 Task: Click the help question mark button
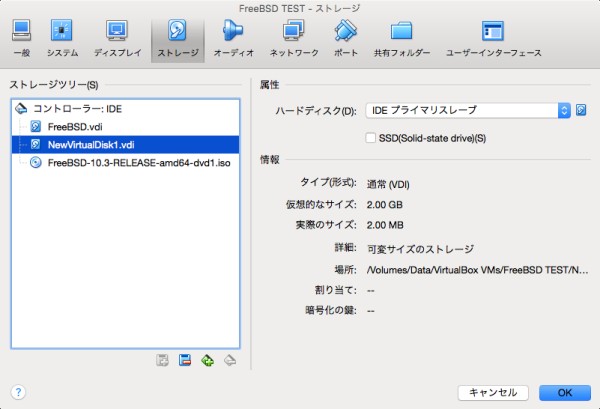tap(18, 392)
